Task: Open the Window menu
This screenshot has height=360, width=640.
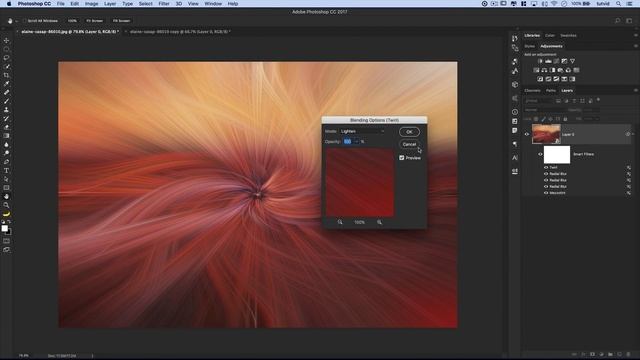Action: point(213,4)
